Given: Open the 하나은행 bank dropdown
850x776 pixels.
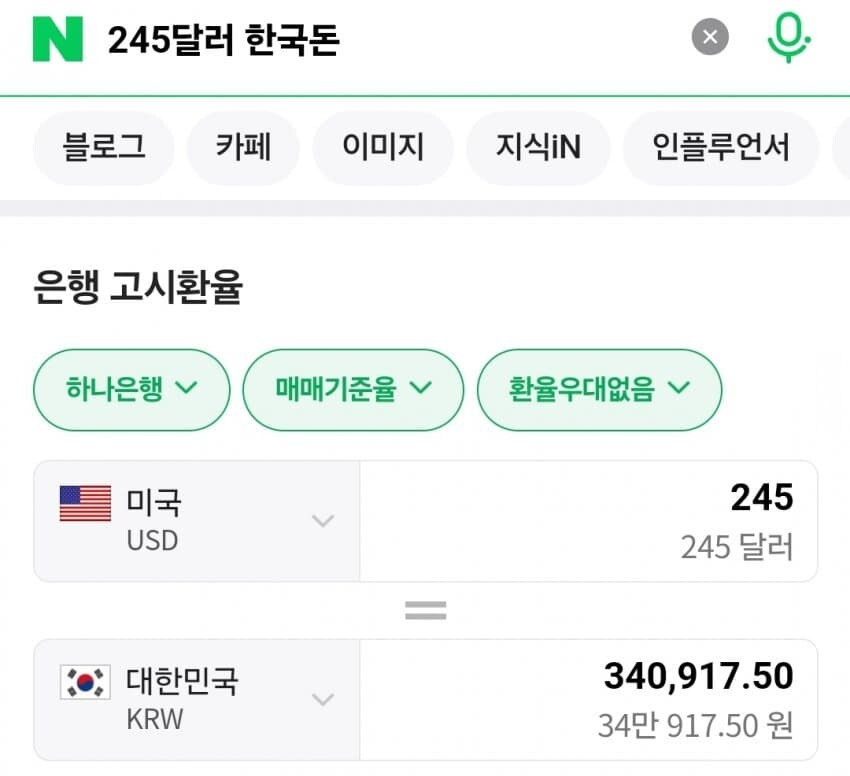Looking at the screenshot, I should coord(132,389).
